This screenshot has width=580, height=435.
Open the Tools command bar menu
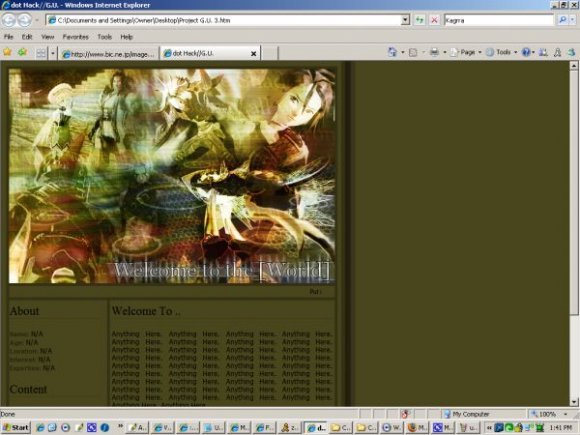[x=501, y=52]
